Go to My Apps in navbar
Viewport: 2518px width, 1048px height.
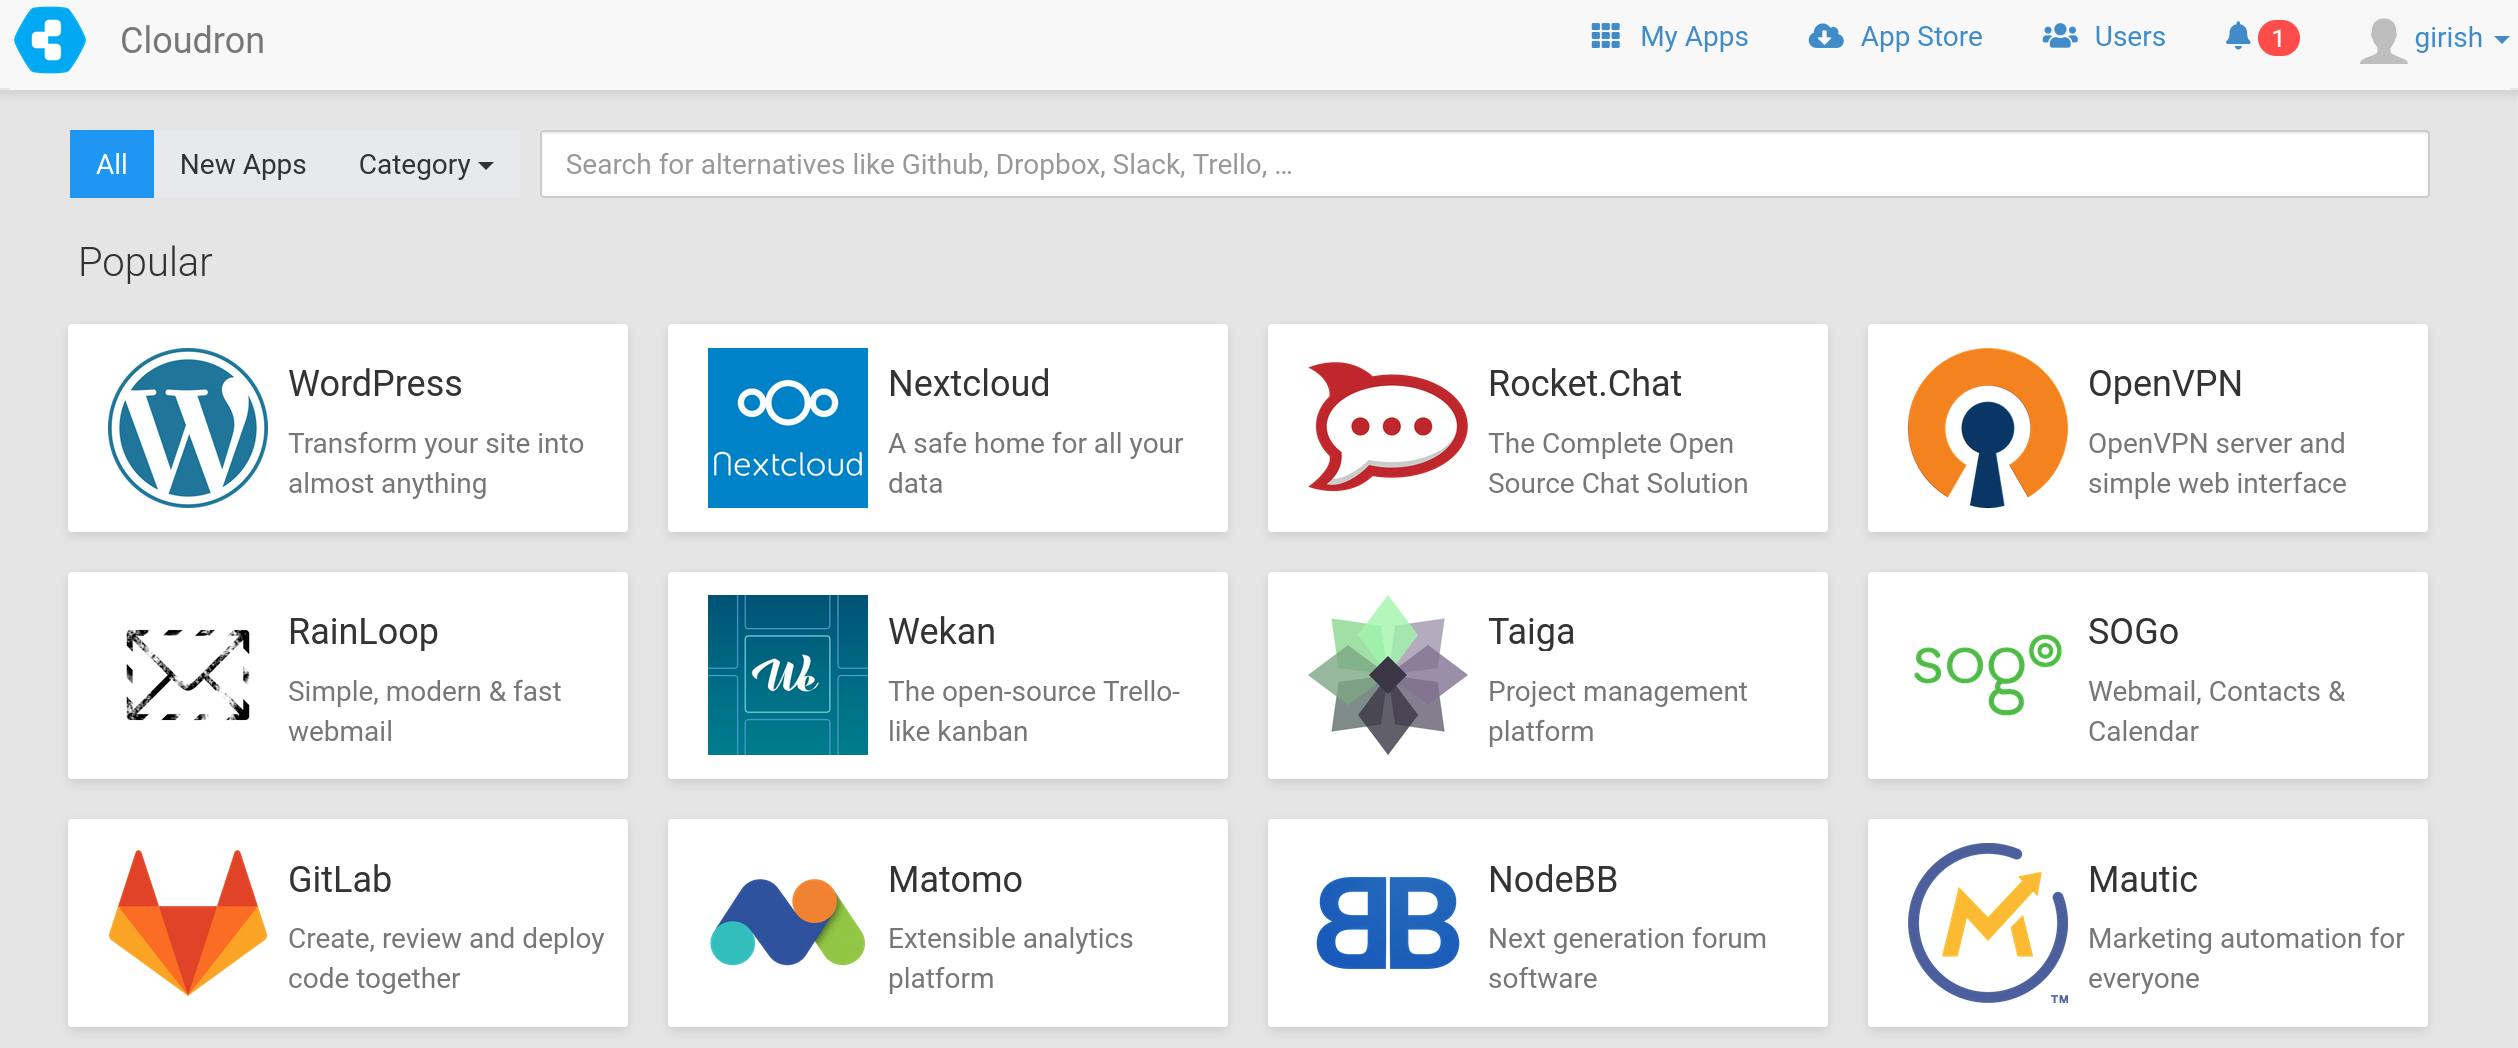pyautogui.click(x=1670, y=37)
